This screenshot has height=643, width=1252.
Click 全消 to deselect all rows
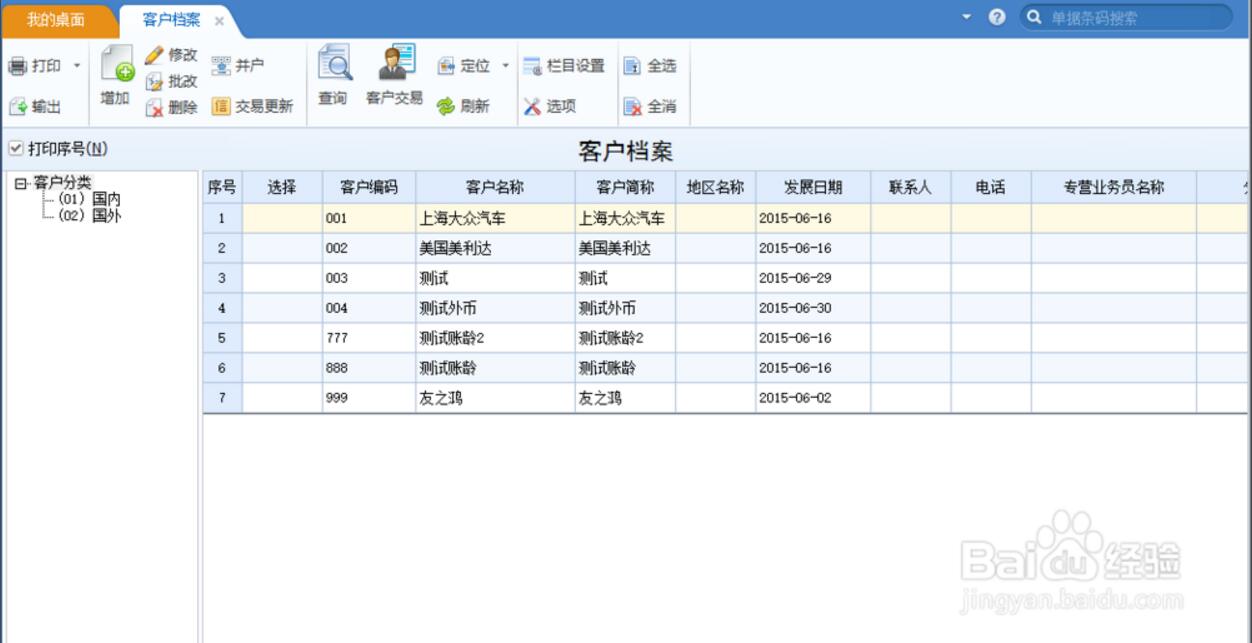[x=632, y=107]
